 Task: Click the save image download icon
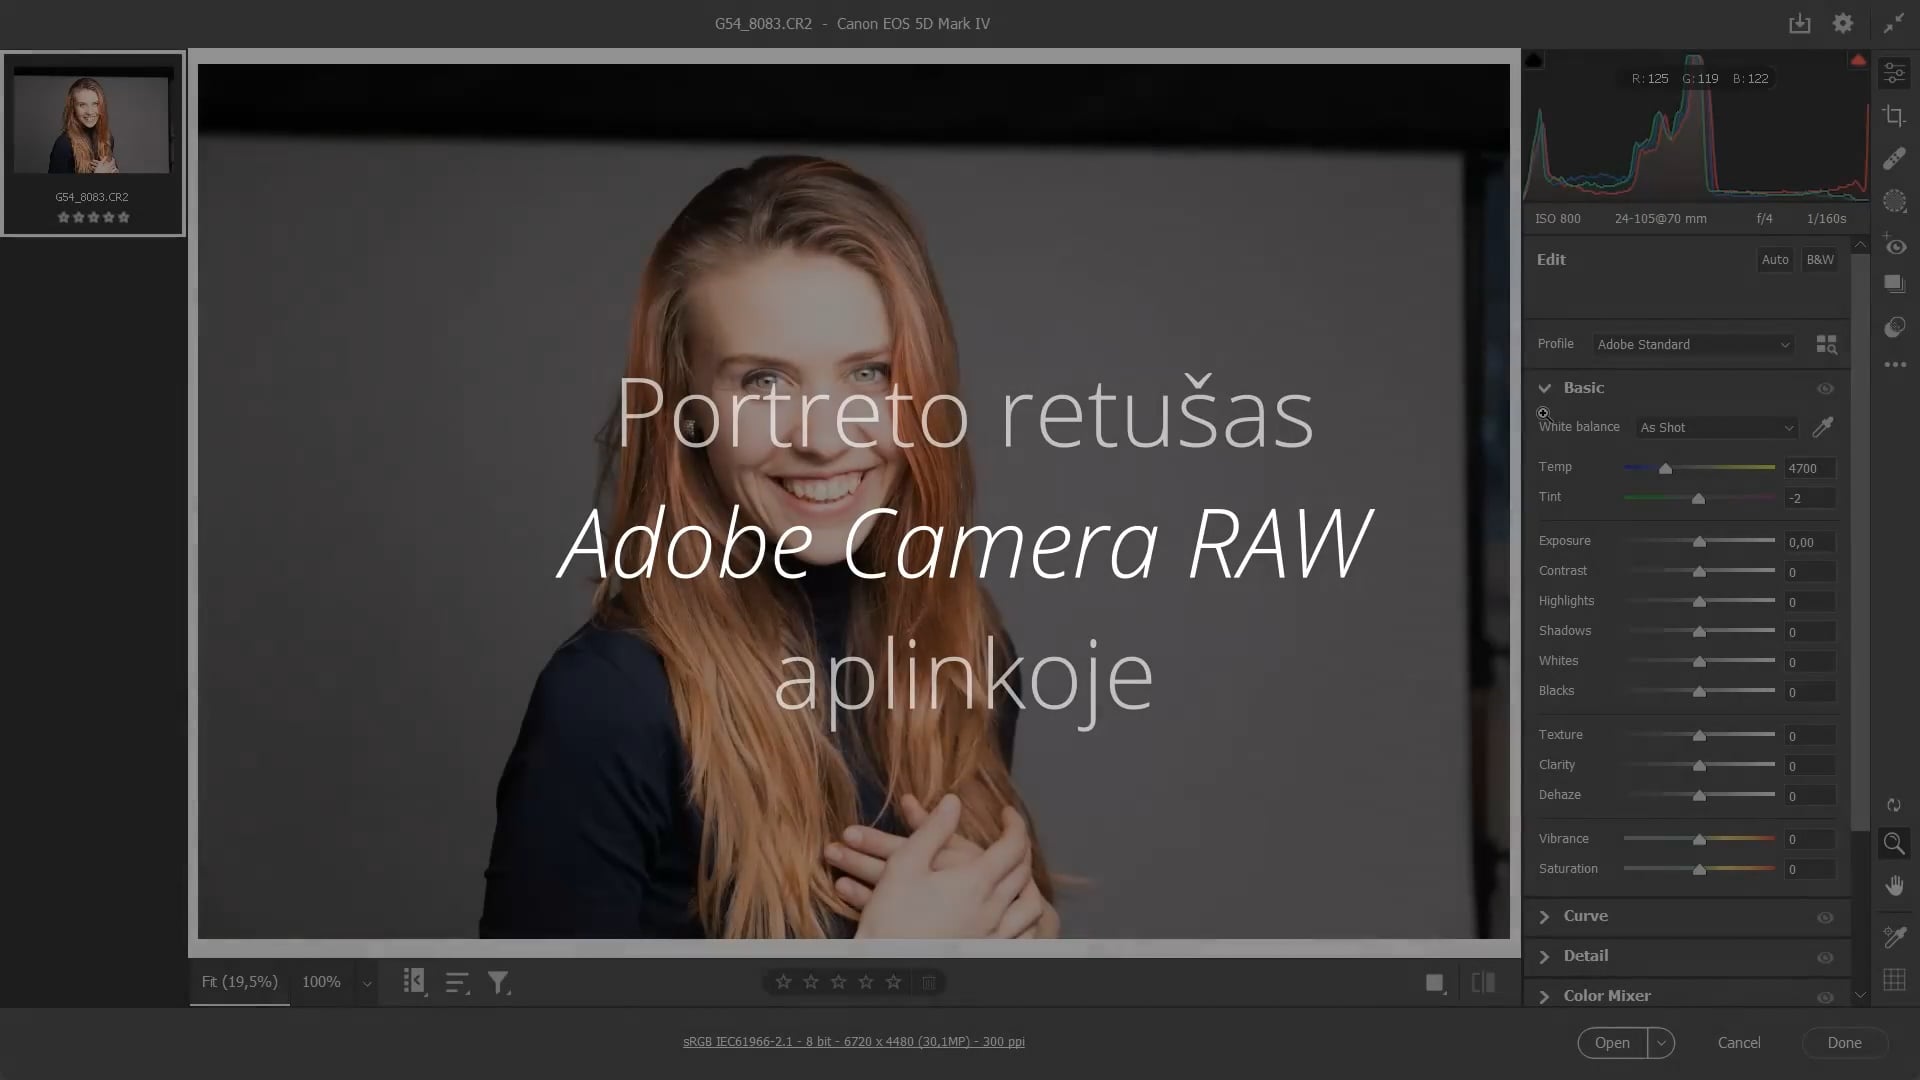coord(1799,23)
